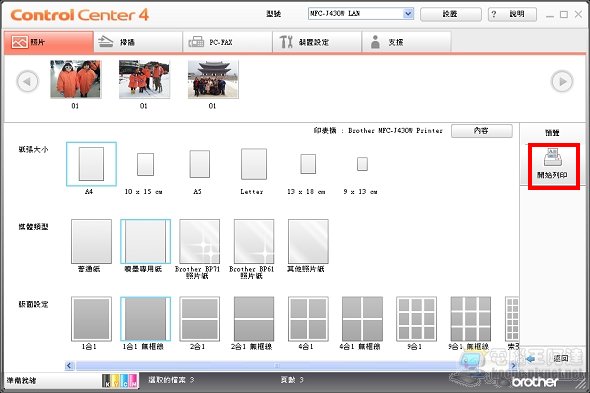The height and width of the screenshot is (393, 590).
Task: Open the model dropdown MFC-J430W LAN
Action: tap(361, 14)
